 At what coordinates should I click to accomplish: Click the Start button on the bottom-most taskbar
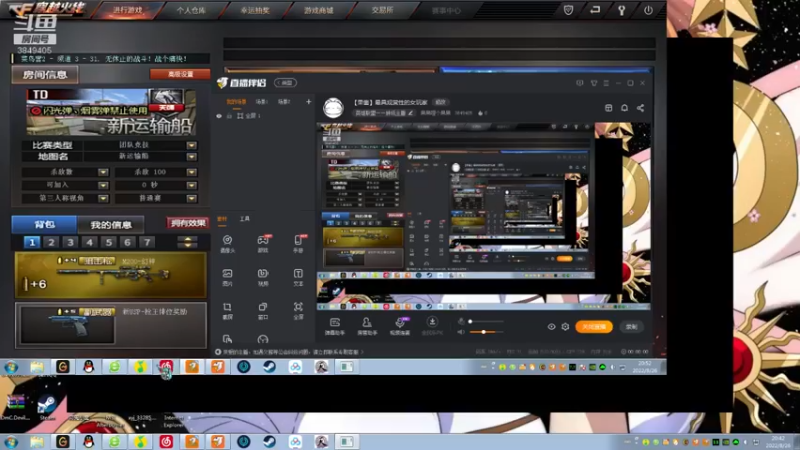(11, 442)
